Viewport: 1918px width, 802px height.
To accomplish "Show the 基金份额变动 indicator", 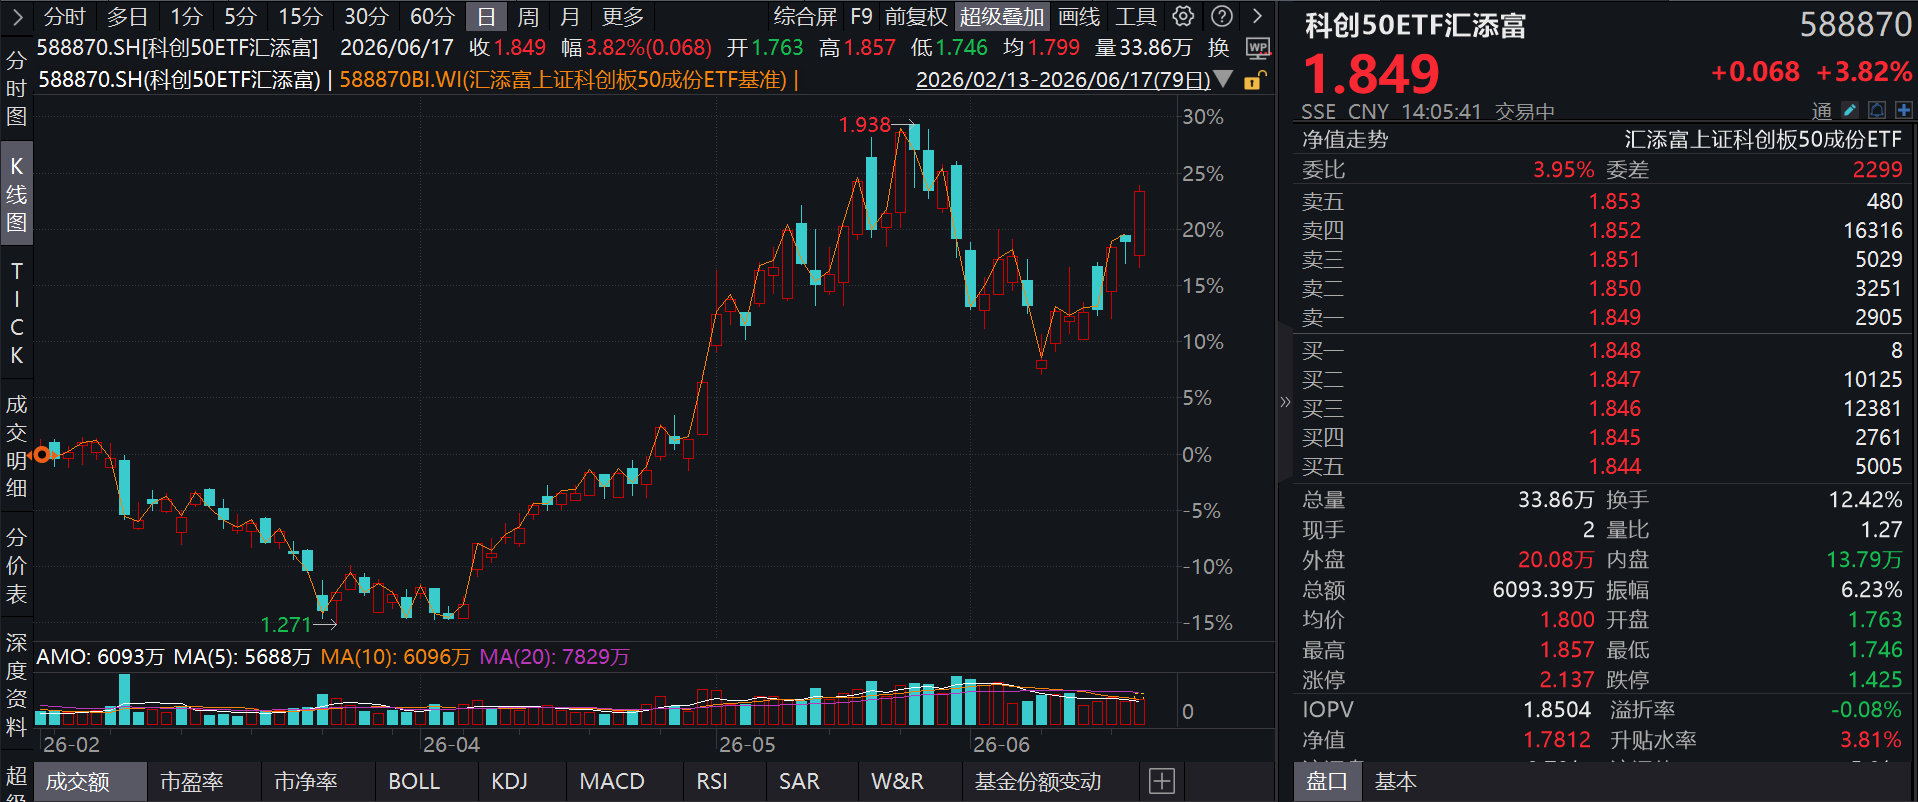I will pyautogui.click(x=1038, y=782).
